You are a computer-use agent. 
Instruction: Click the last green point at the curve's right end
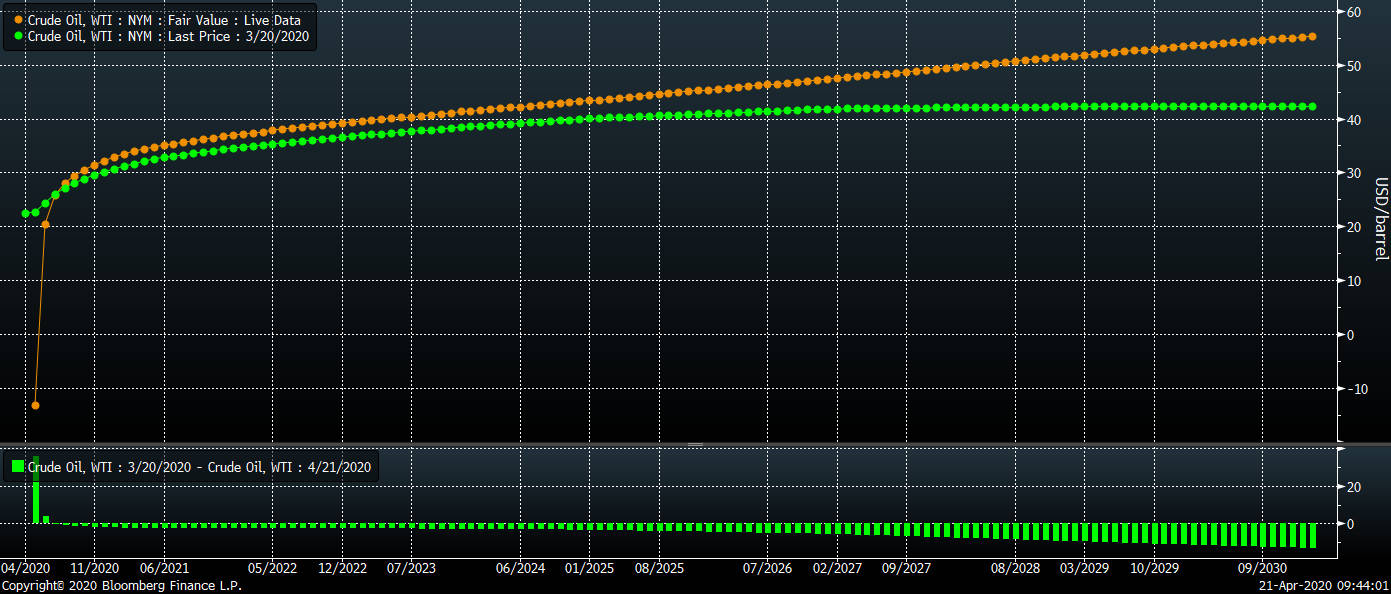pos(1312,106)
